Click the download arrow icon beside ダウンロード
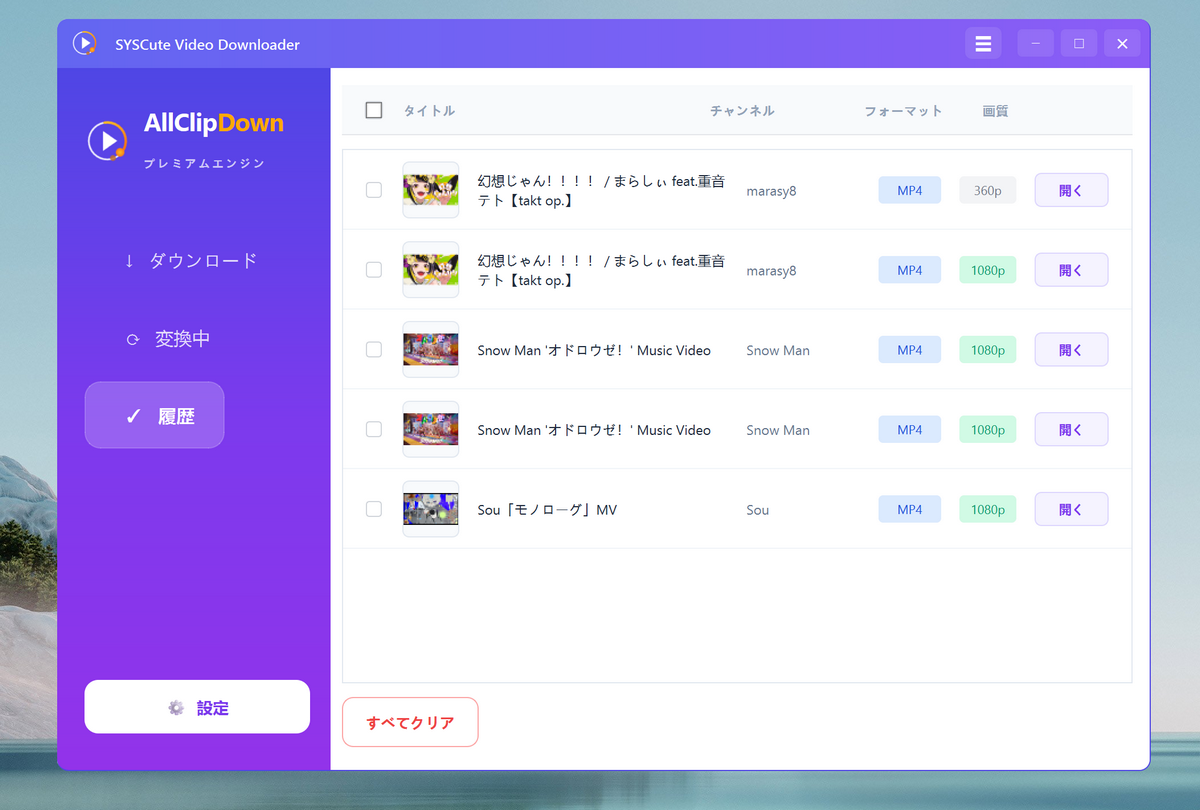The height and width of the screenshot is (810, 1200). pos(129,261)
